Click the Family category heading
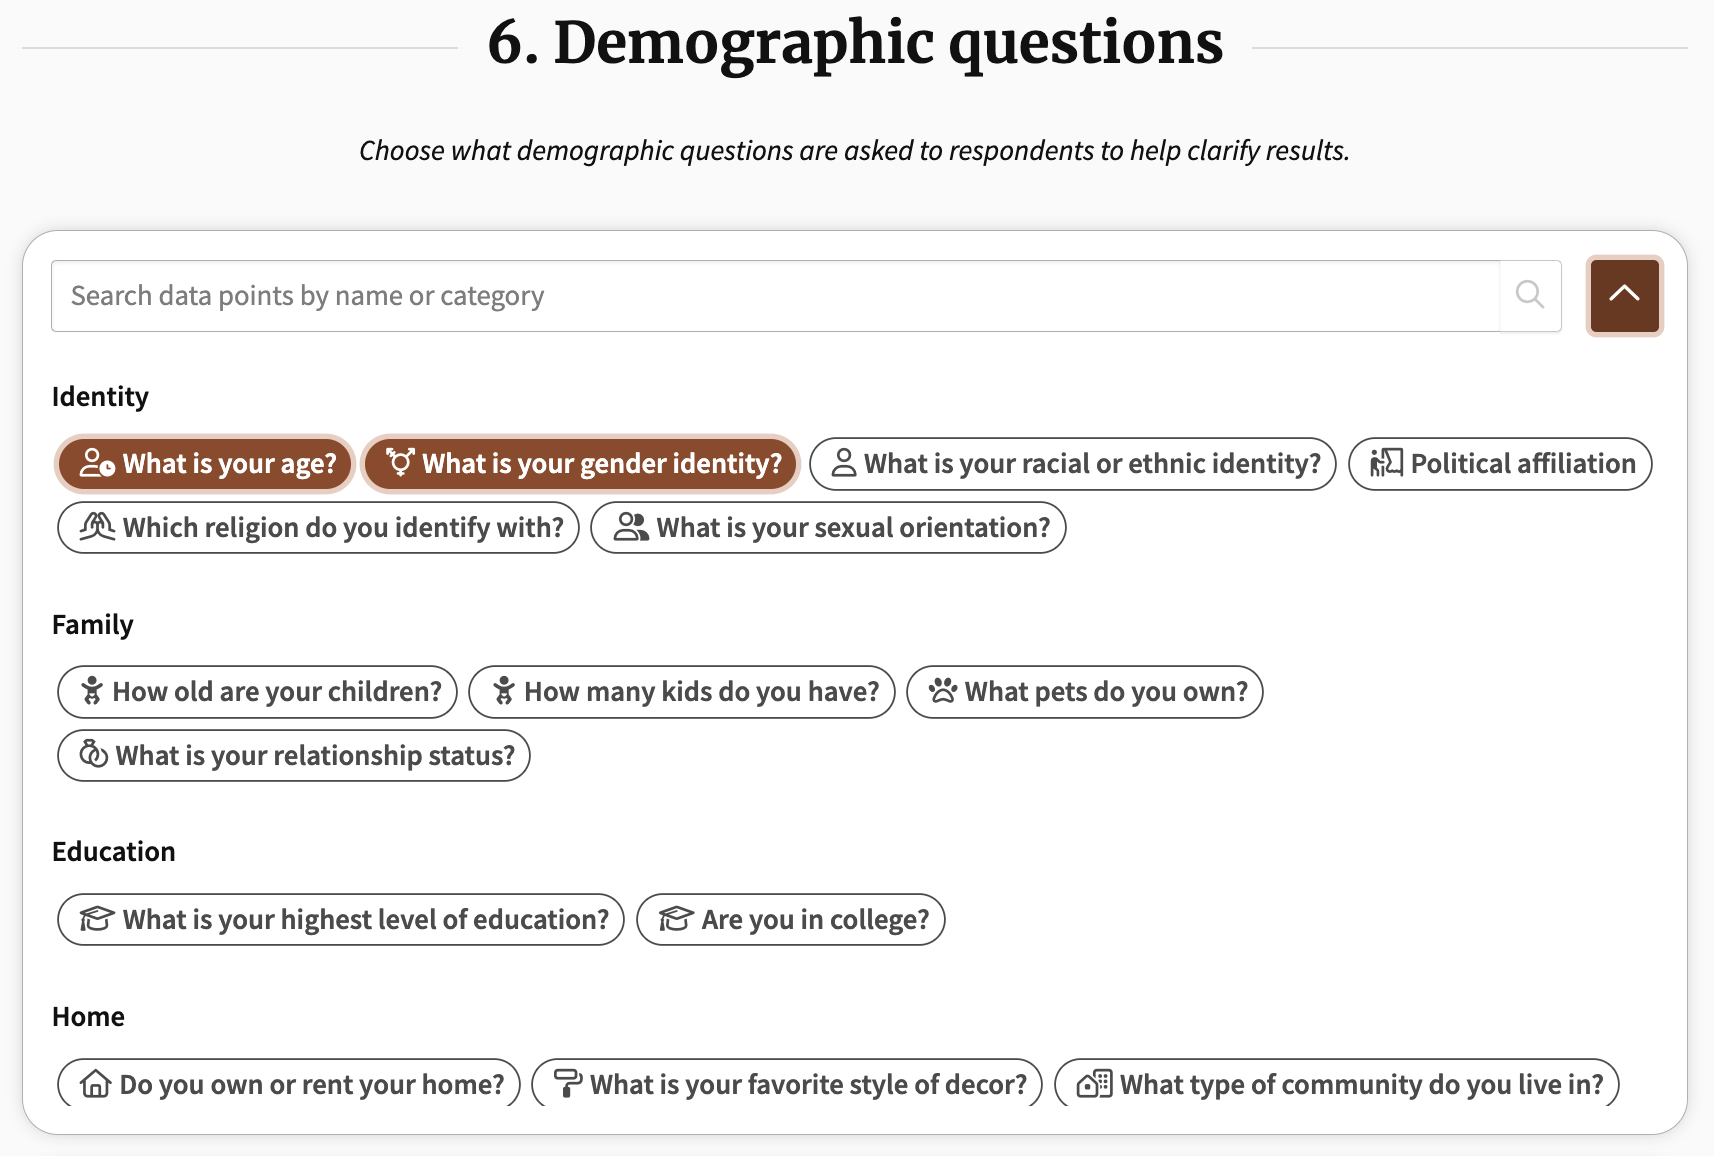The image size is (1714, 1156). [x=92, y=625]
